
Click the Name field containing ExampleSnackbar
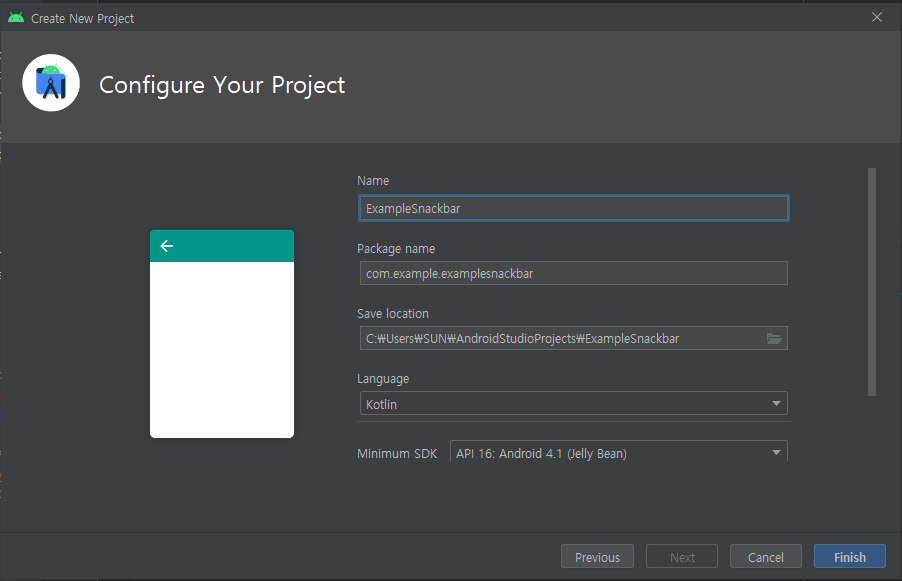574,208
